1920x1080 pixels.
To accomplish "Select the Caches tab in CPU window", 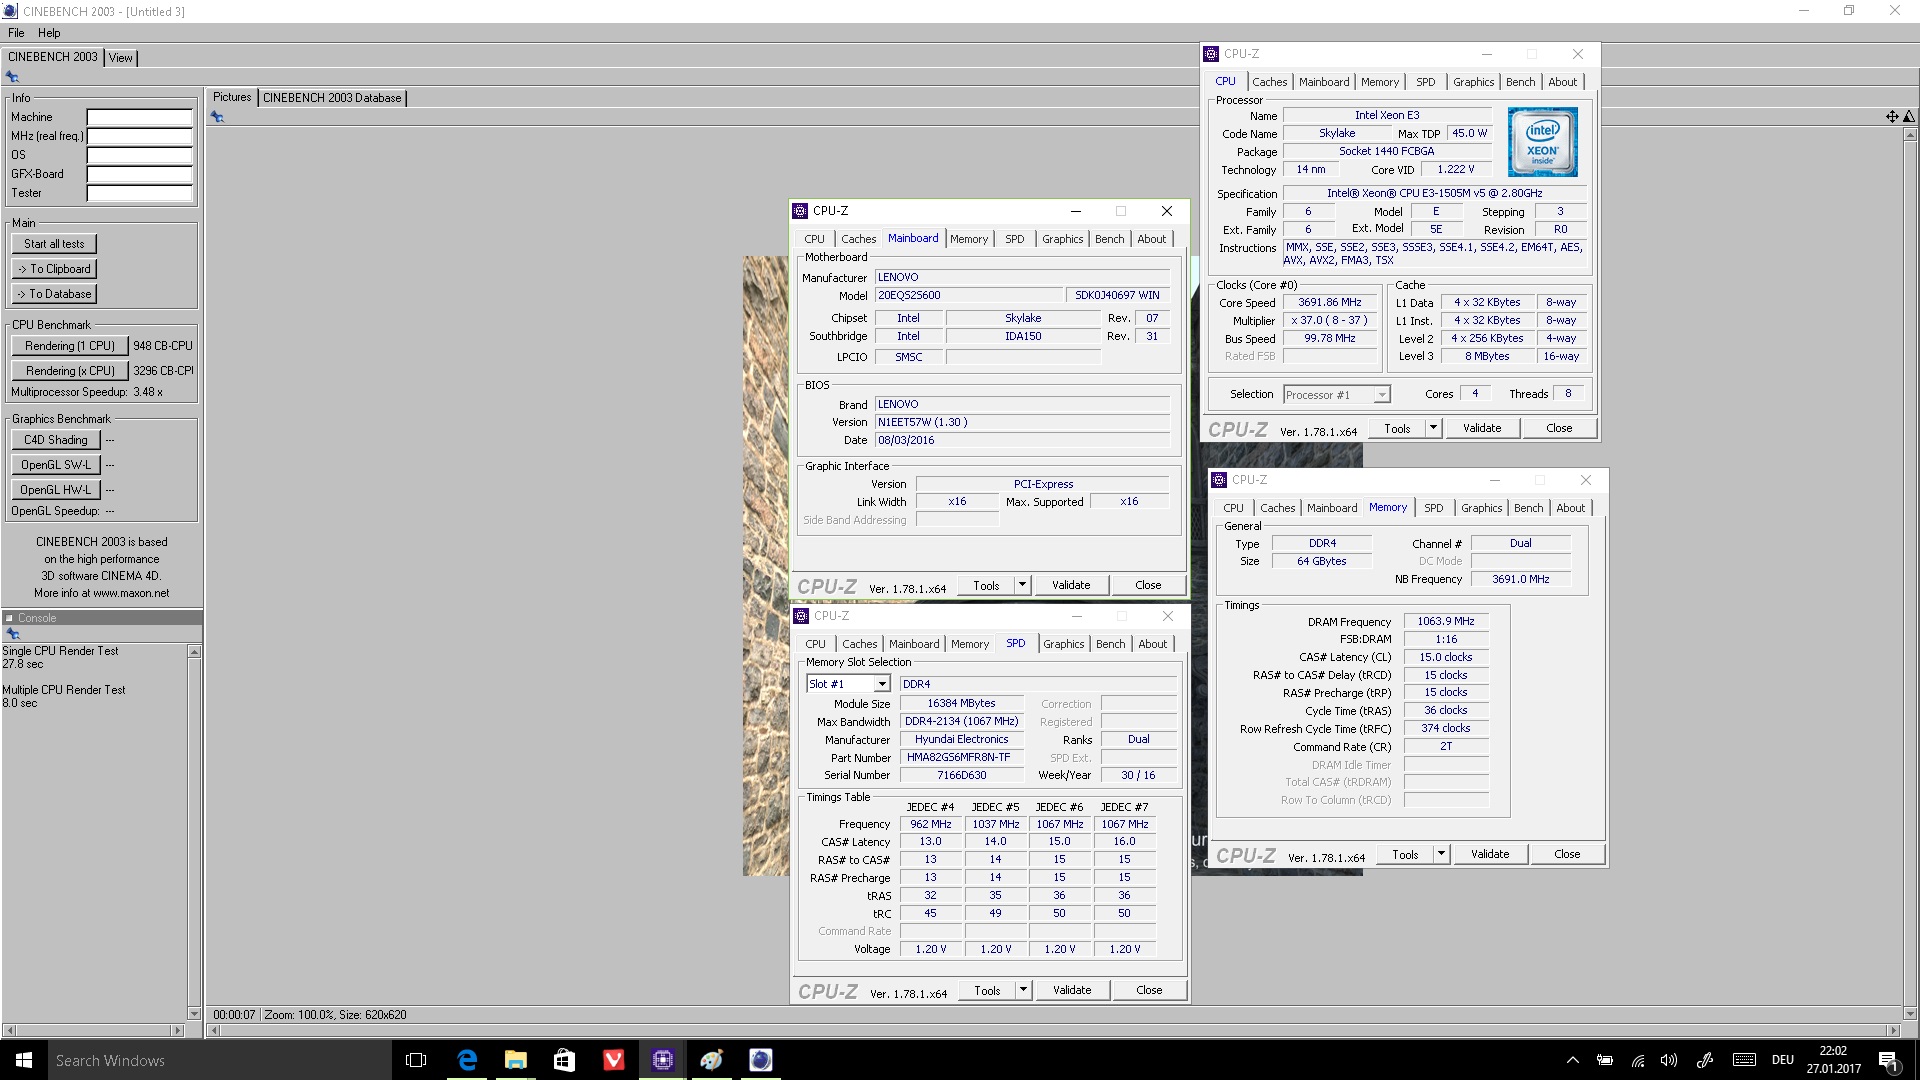I will [1269, 82].
